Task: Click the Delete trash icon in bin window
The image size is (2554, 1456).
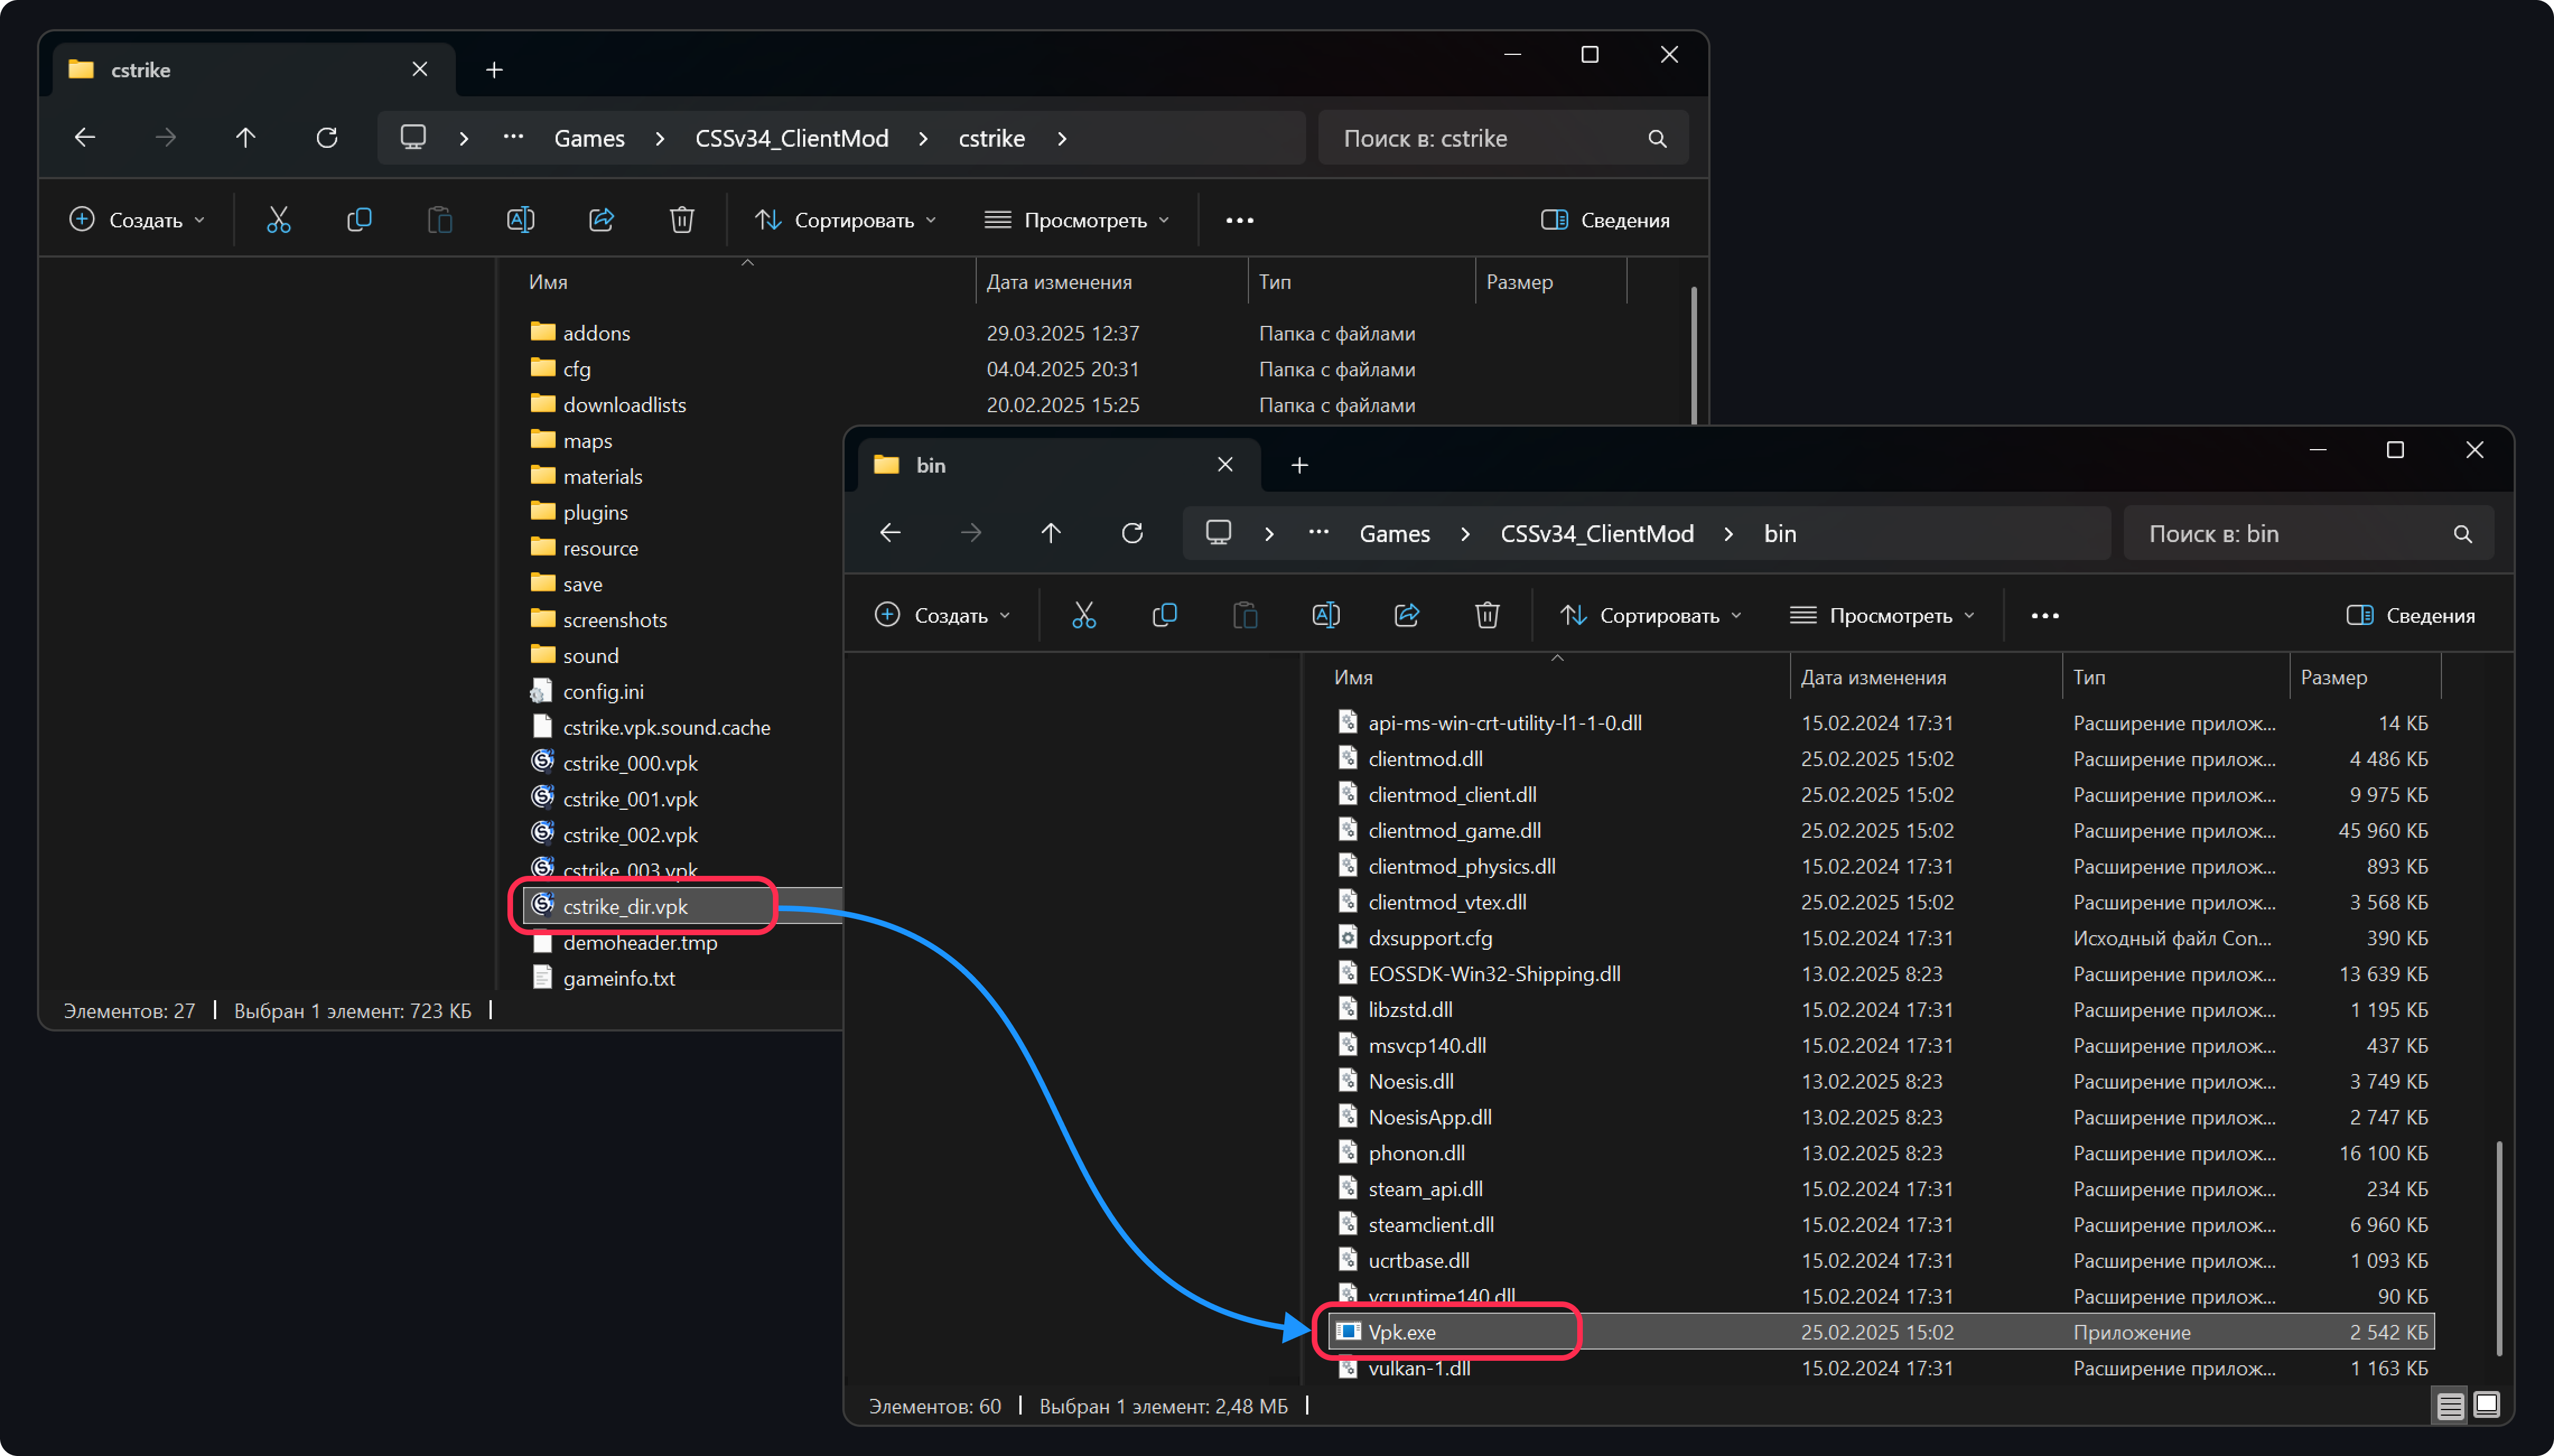Action: coord(1487,615)
